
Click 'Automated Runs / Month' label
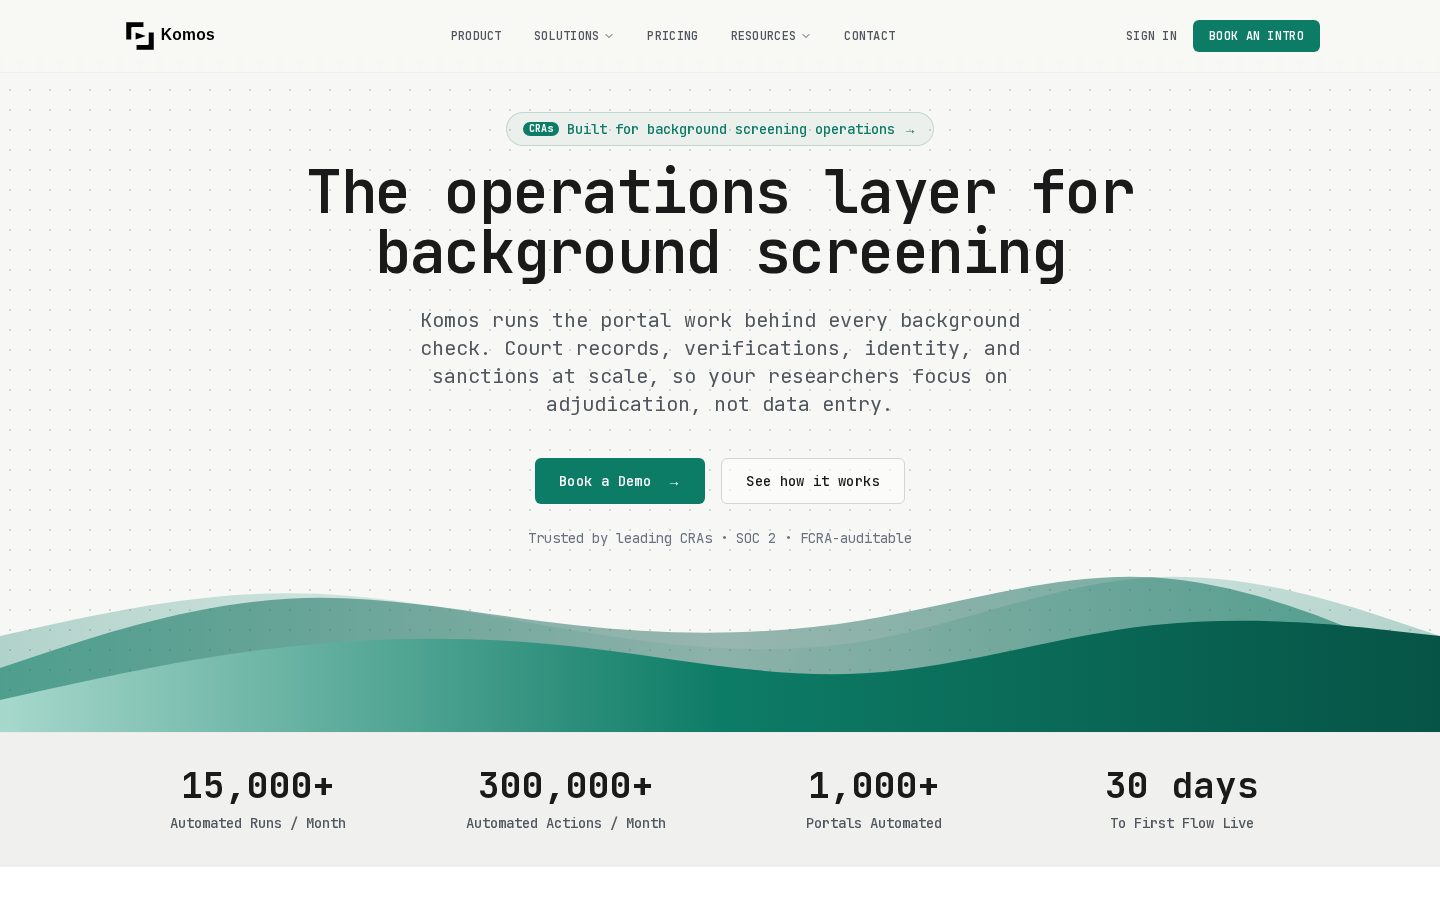258,823
